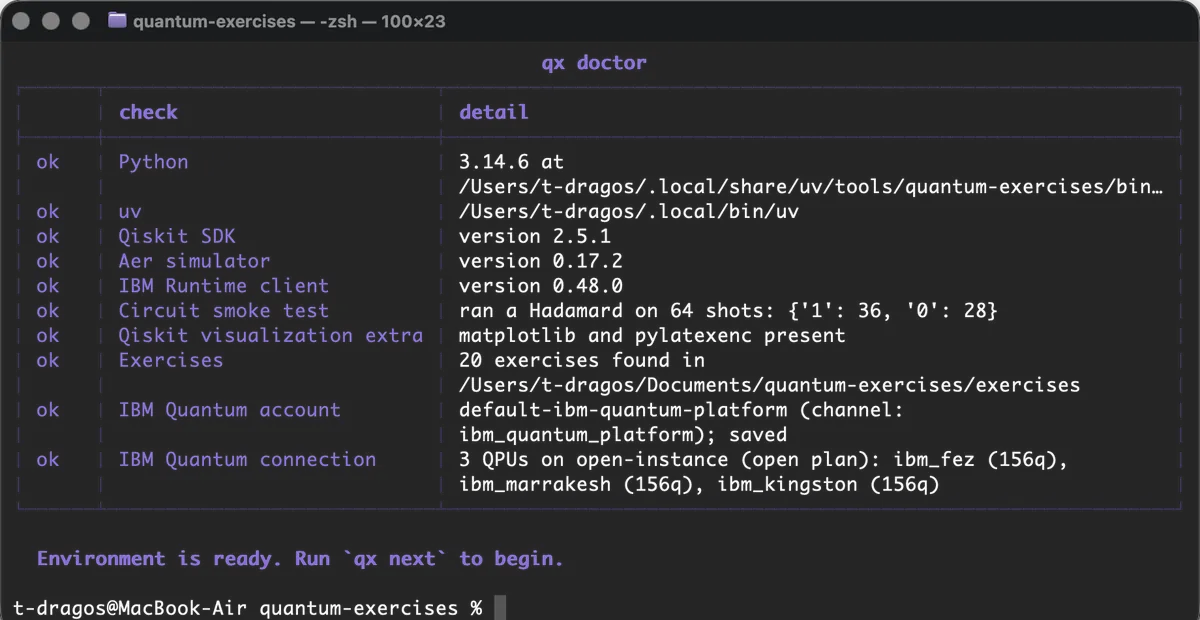Viewport: 1200px width, 620px height.
Task: Click the 'Qiskit visualization extra' check label
Action: tap(271, 335)
